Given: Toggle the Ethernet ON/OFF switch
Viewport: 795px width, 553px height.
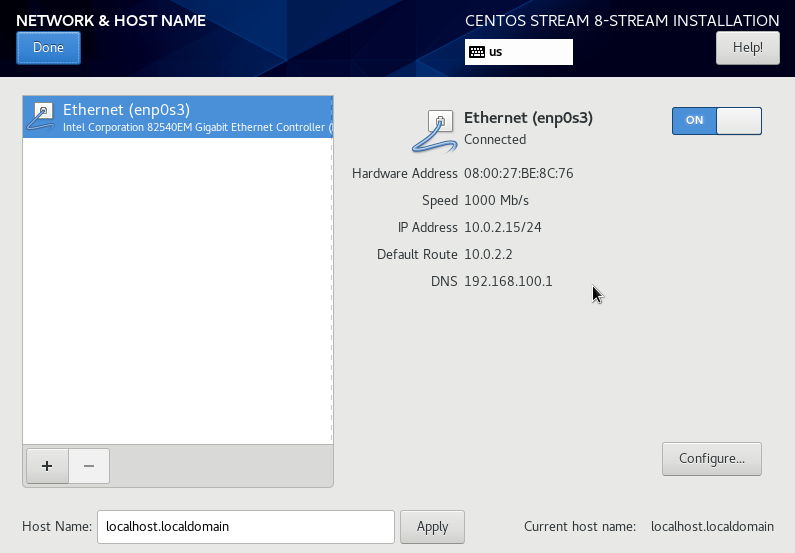Looking at the screenshot, I should click(716, 121).
